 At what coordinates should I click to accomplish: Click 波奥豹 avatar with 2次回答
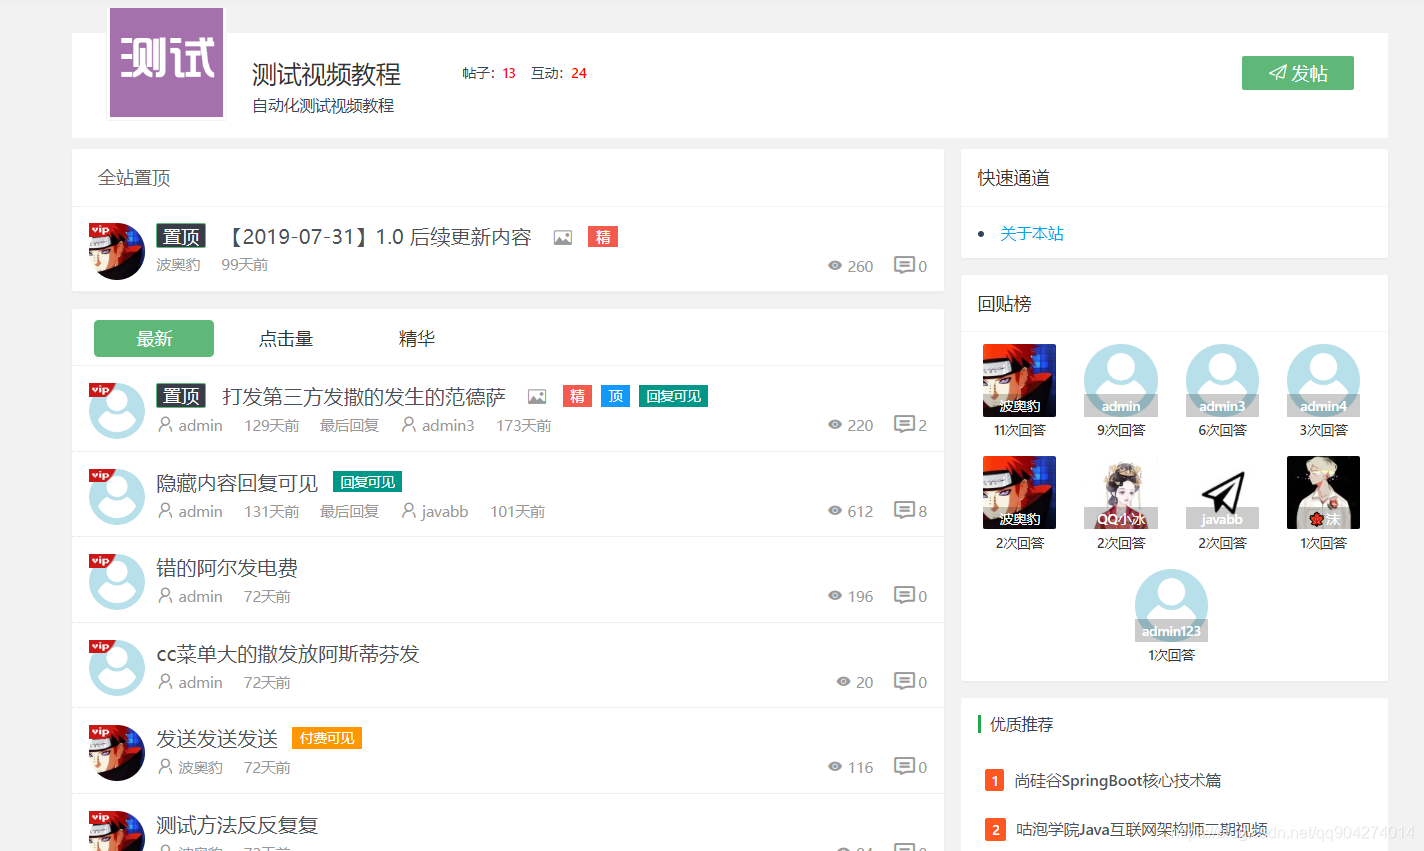[x=1019, y=492]
